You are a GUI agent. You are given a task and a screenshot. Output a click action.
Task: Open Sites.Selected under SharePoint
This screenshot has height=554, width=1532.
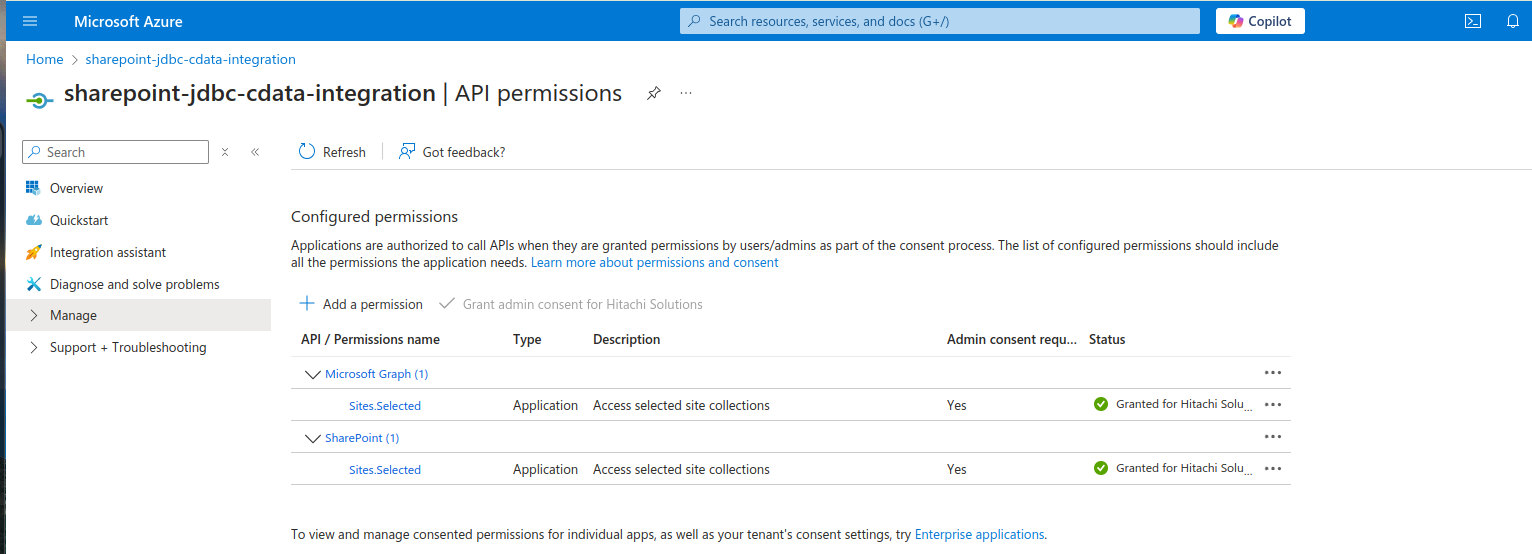[x=385, y=470]
